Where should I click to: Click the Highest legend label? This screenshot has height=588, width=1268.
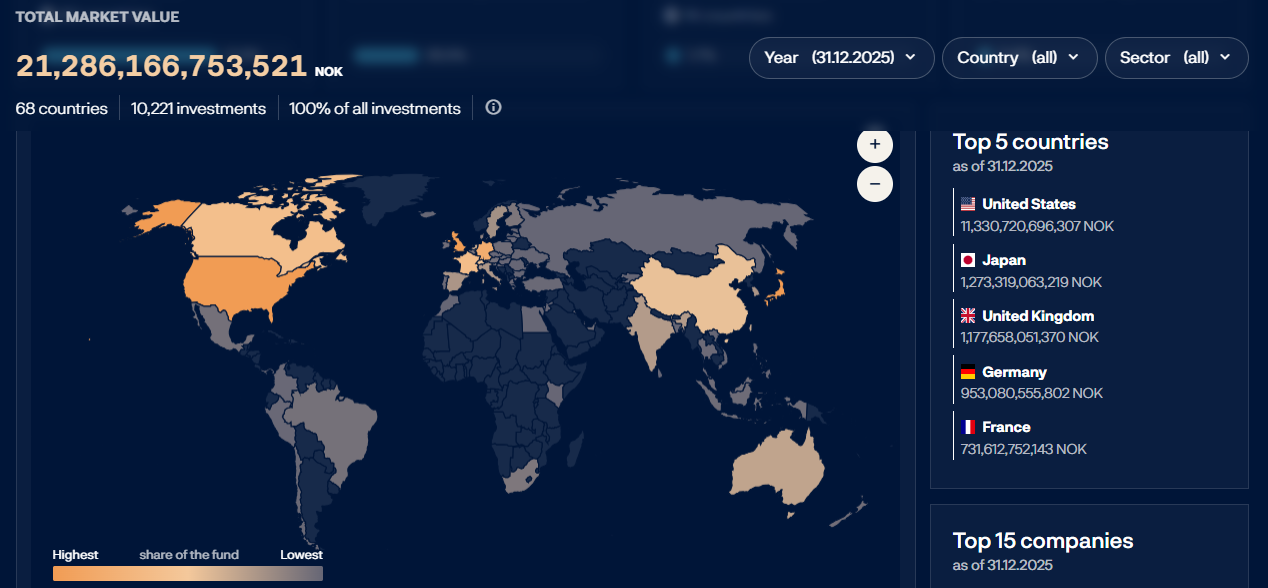click(x=76, y=554)
